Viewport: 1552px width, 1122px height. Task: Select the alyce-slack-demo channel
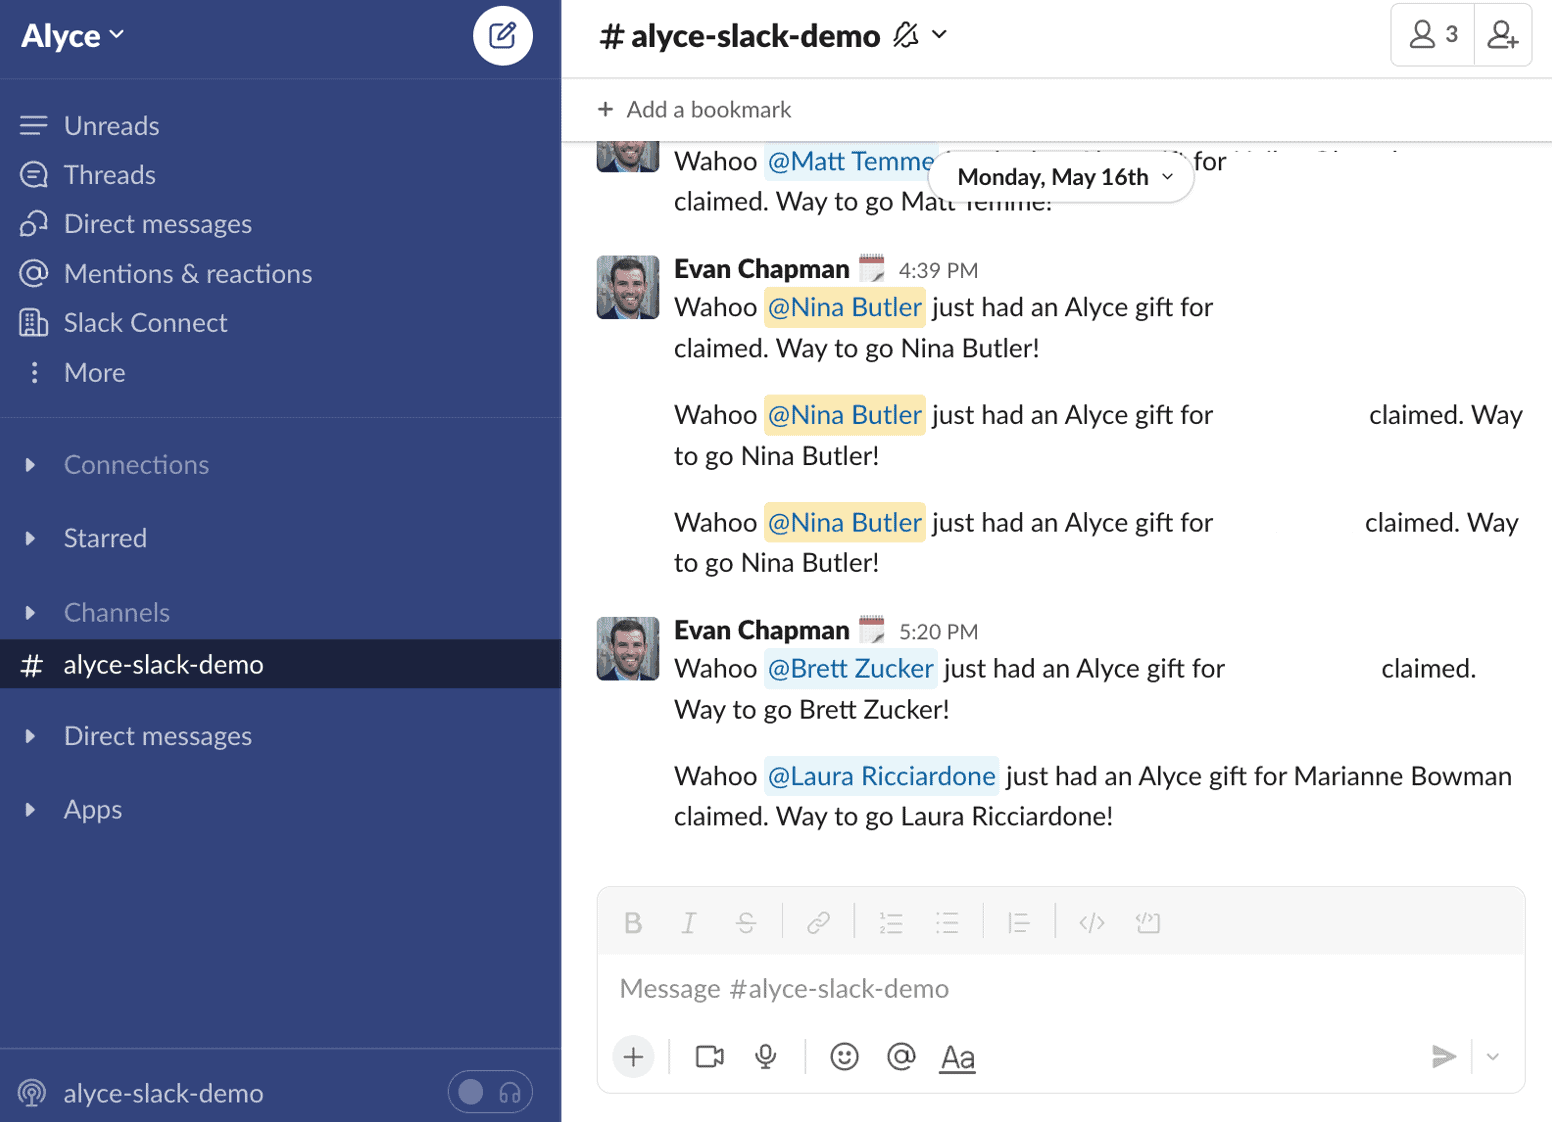280,664
